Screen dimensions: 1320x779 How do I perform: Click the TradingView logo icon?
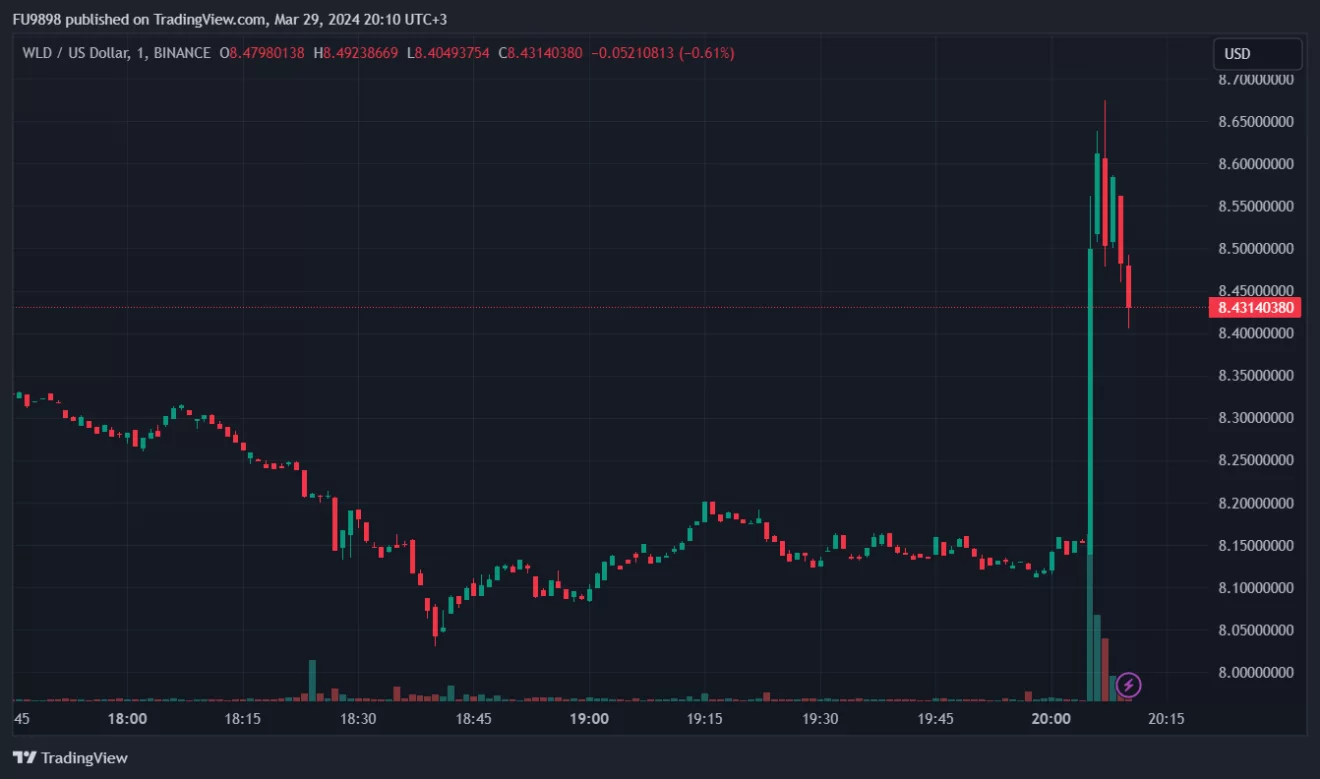[25, 758]
